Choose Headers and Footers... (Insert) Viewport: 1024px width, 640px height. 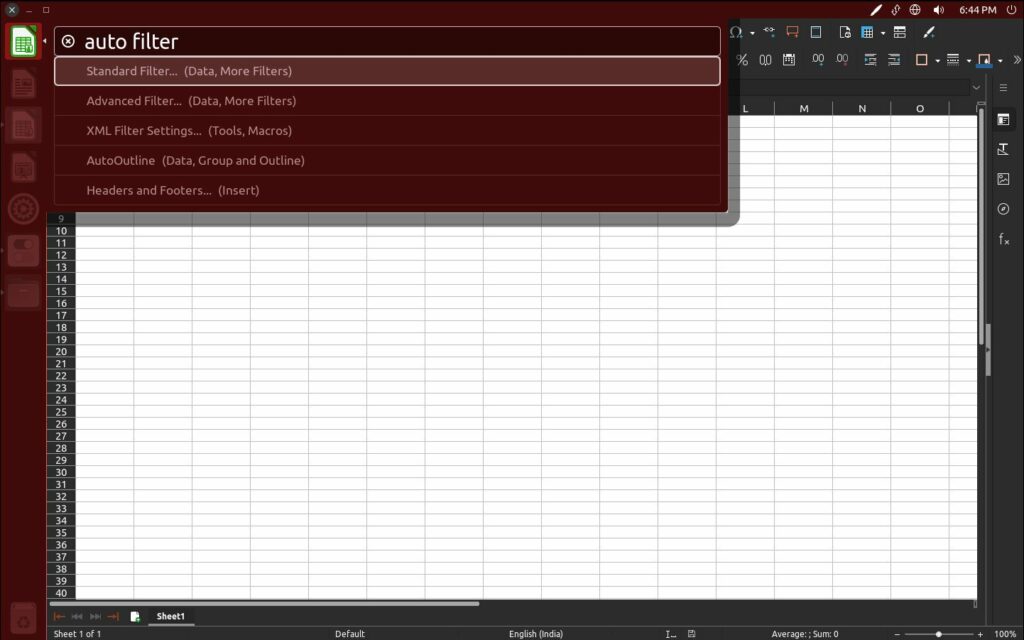point(387,191)
